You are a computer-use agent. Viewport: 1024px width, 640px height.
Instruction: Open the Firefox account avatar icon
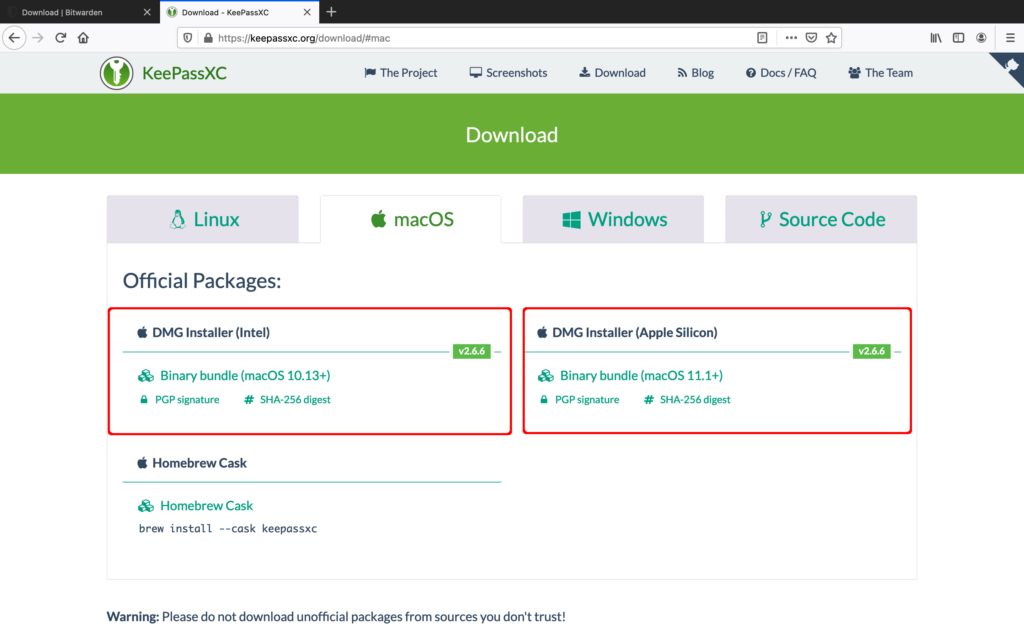[981, 38]
